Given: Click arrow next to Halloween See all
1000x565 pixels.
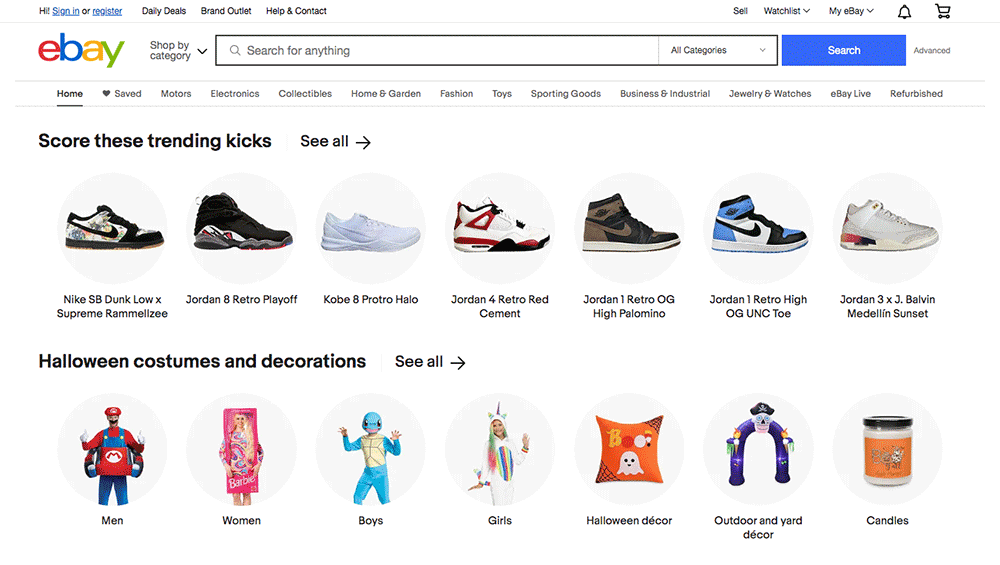Looking at the screenshot, I should [x=458, y=362].
